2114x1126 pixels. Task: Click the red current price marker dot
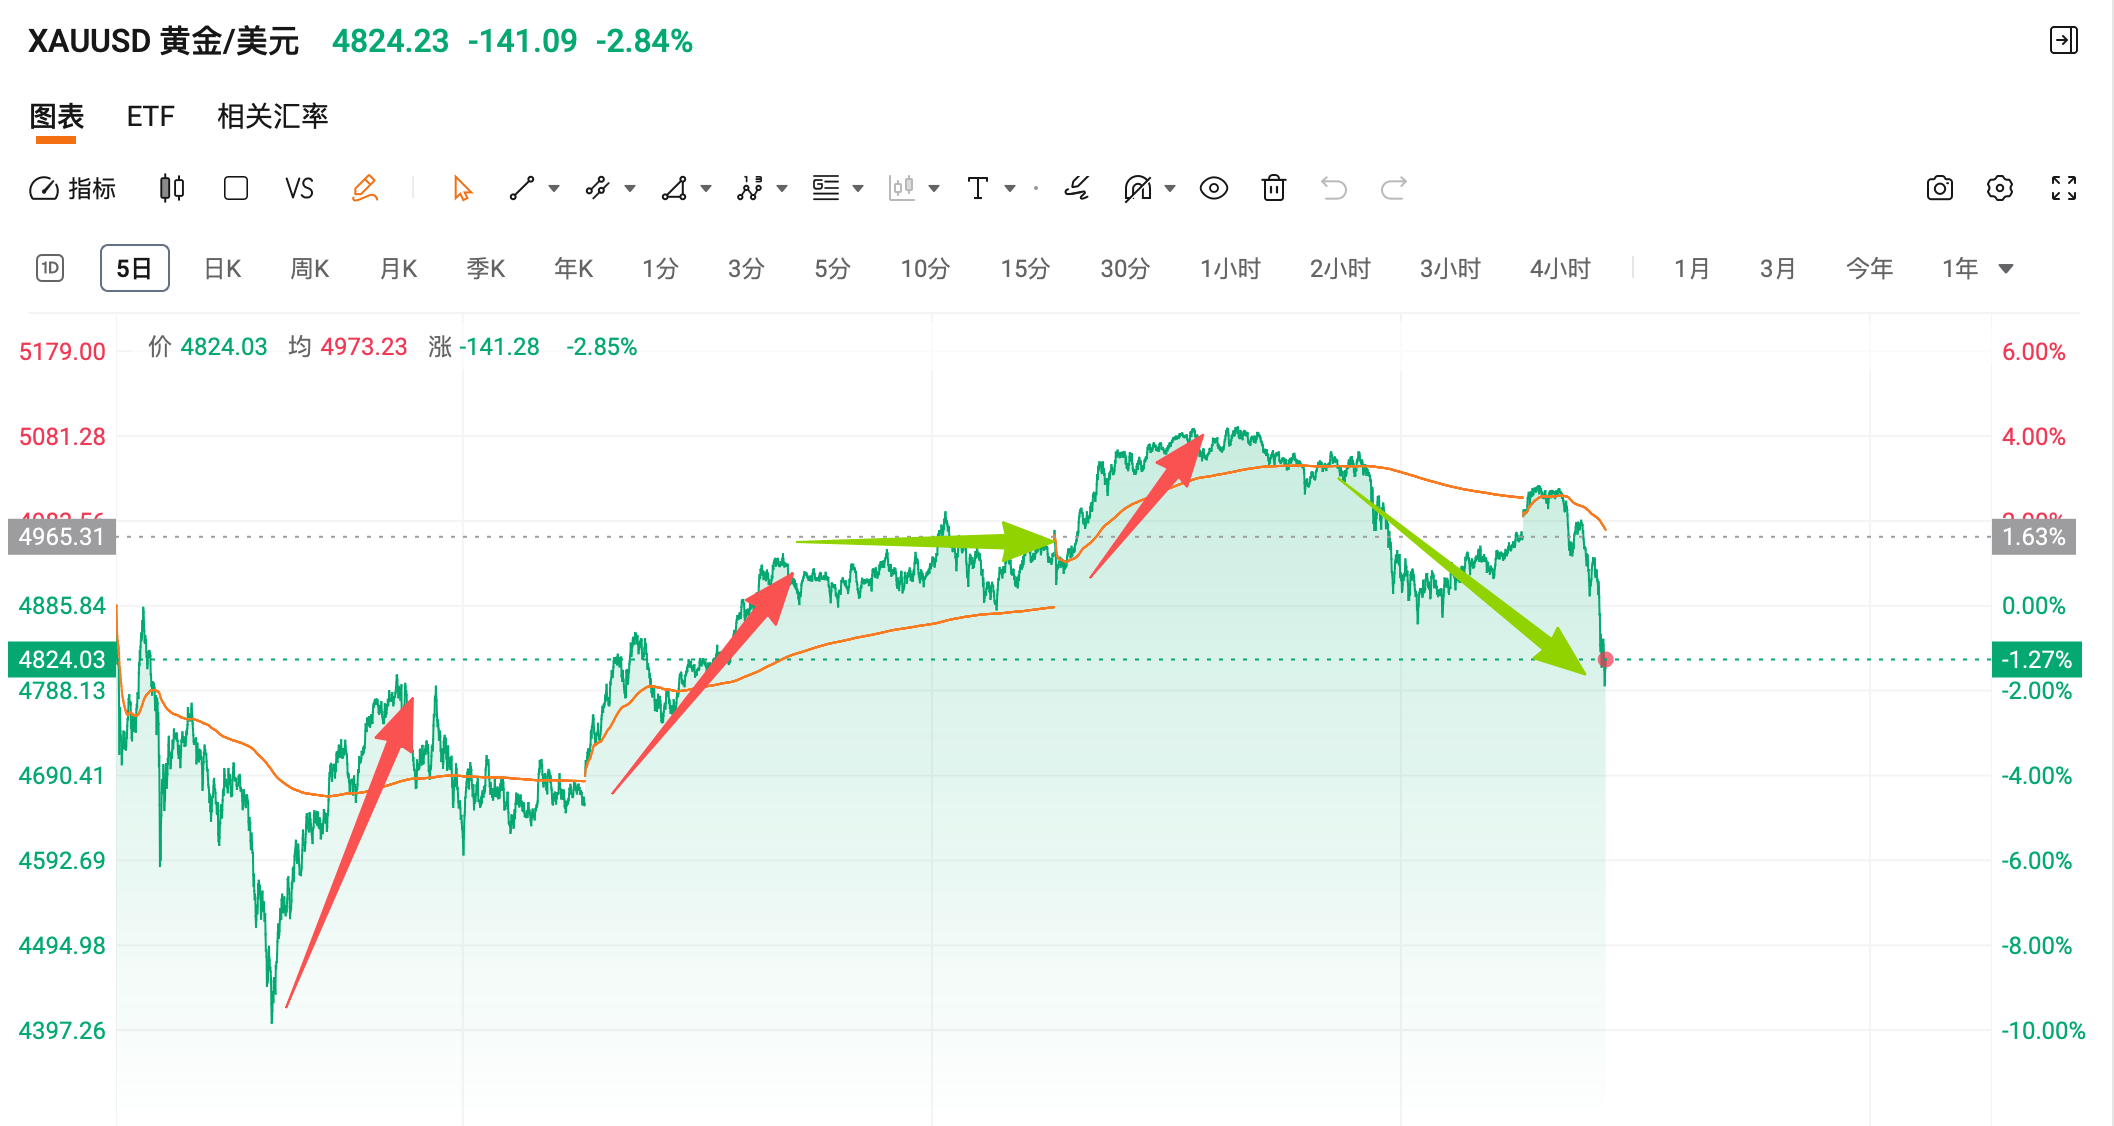point(1605,660)
